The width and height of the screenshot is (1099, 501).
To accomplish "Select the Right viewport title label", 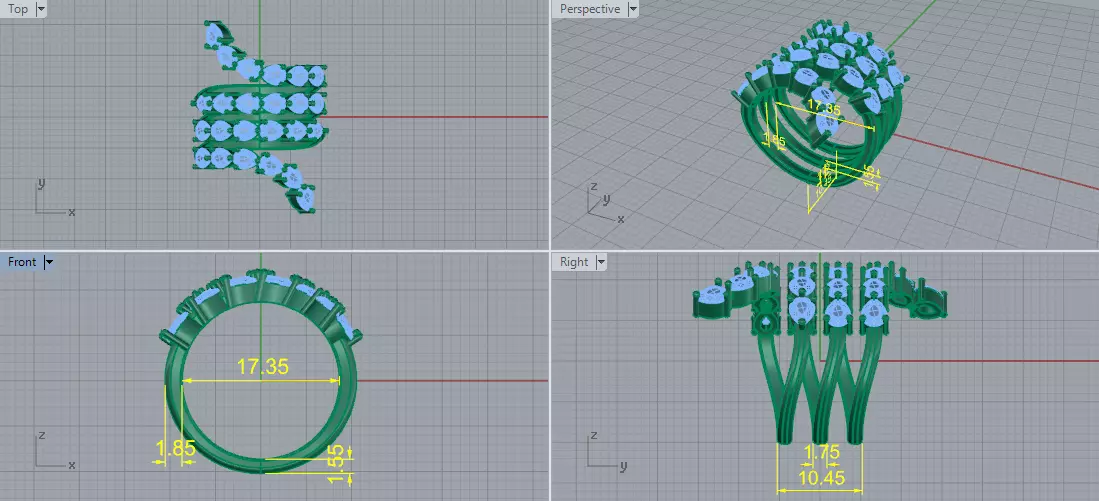I will [574, 262].
